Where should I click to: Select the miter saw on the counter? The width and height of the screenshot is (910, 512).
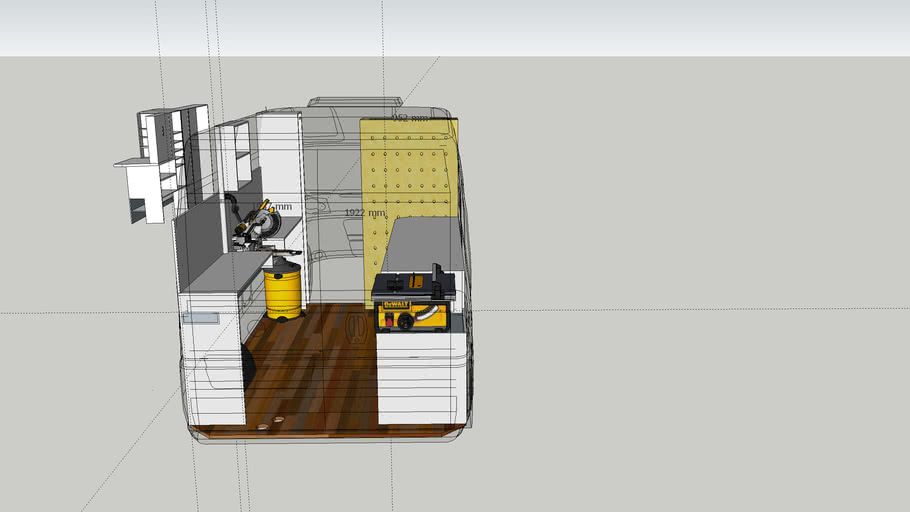coord(258,224)
